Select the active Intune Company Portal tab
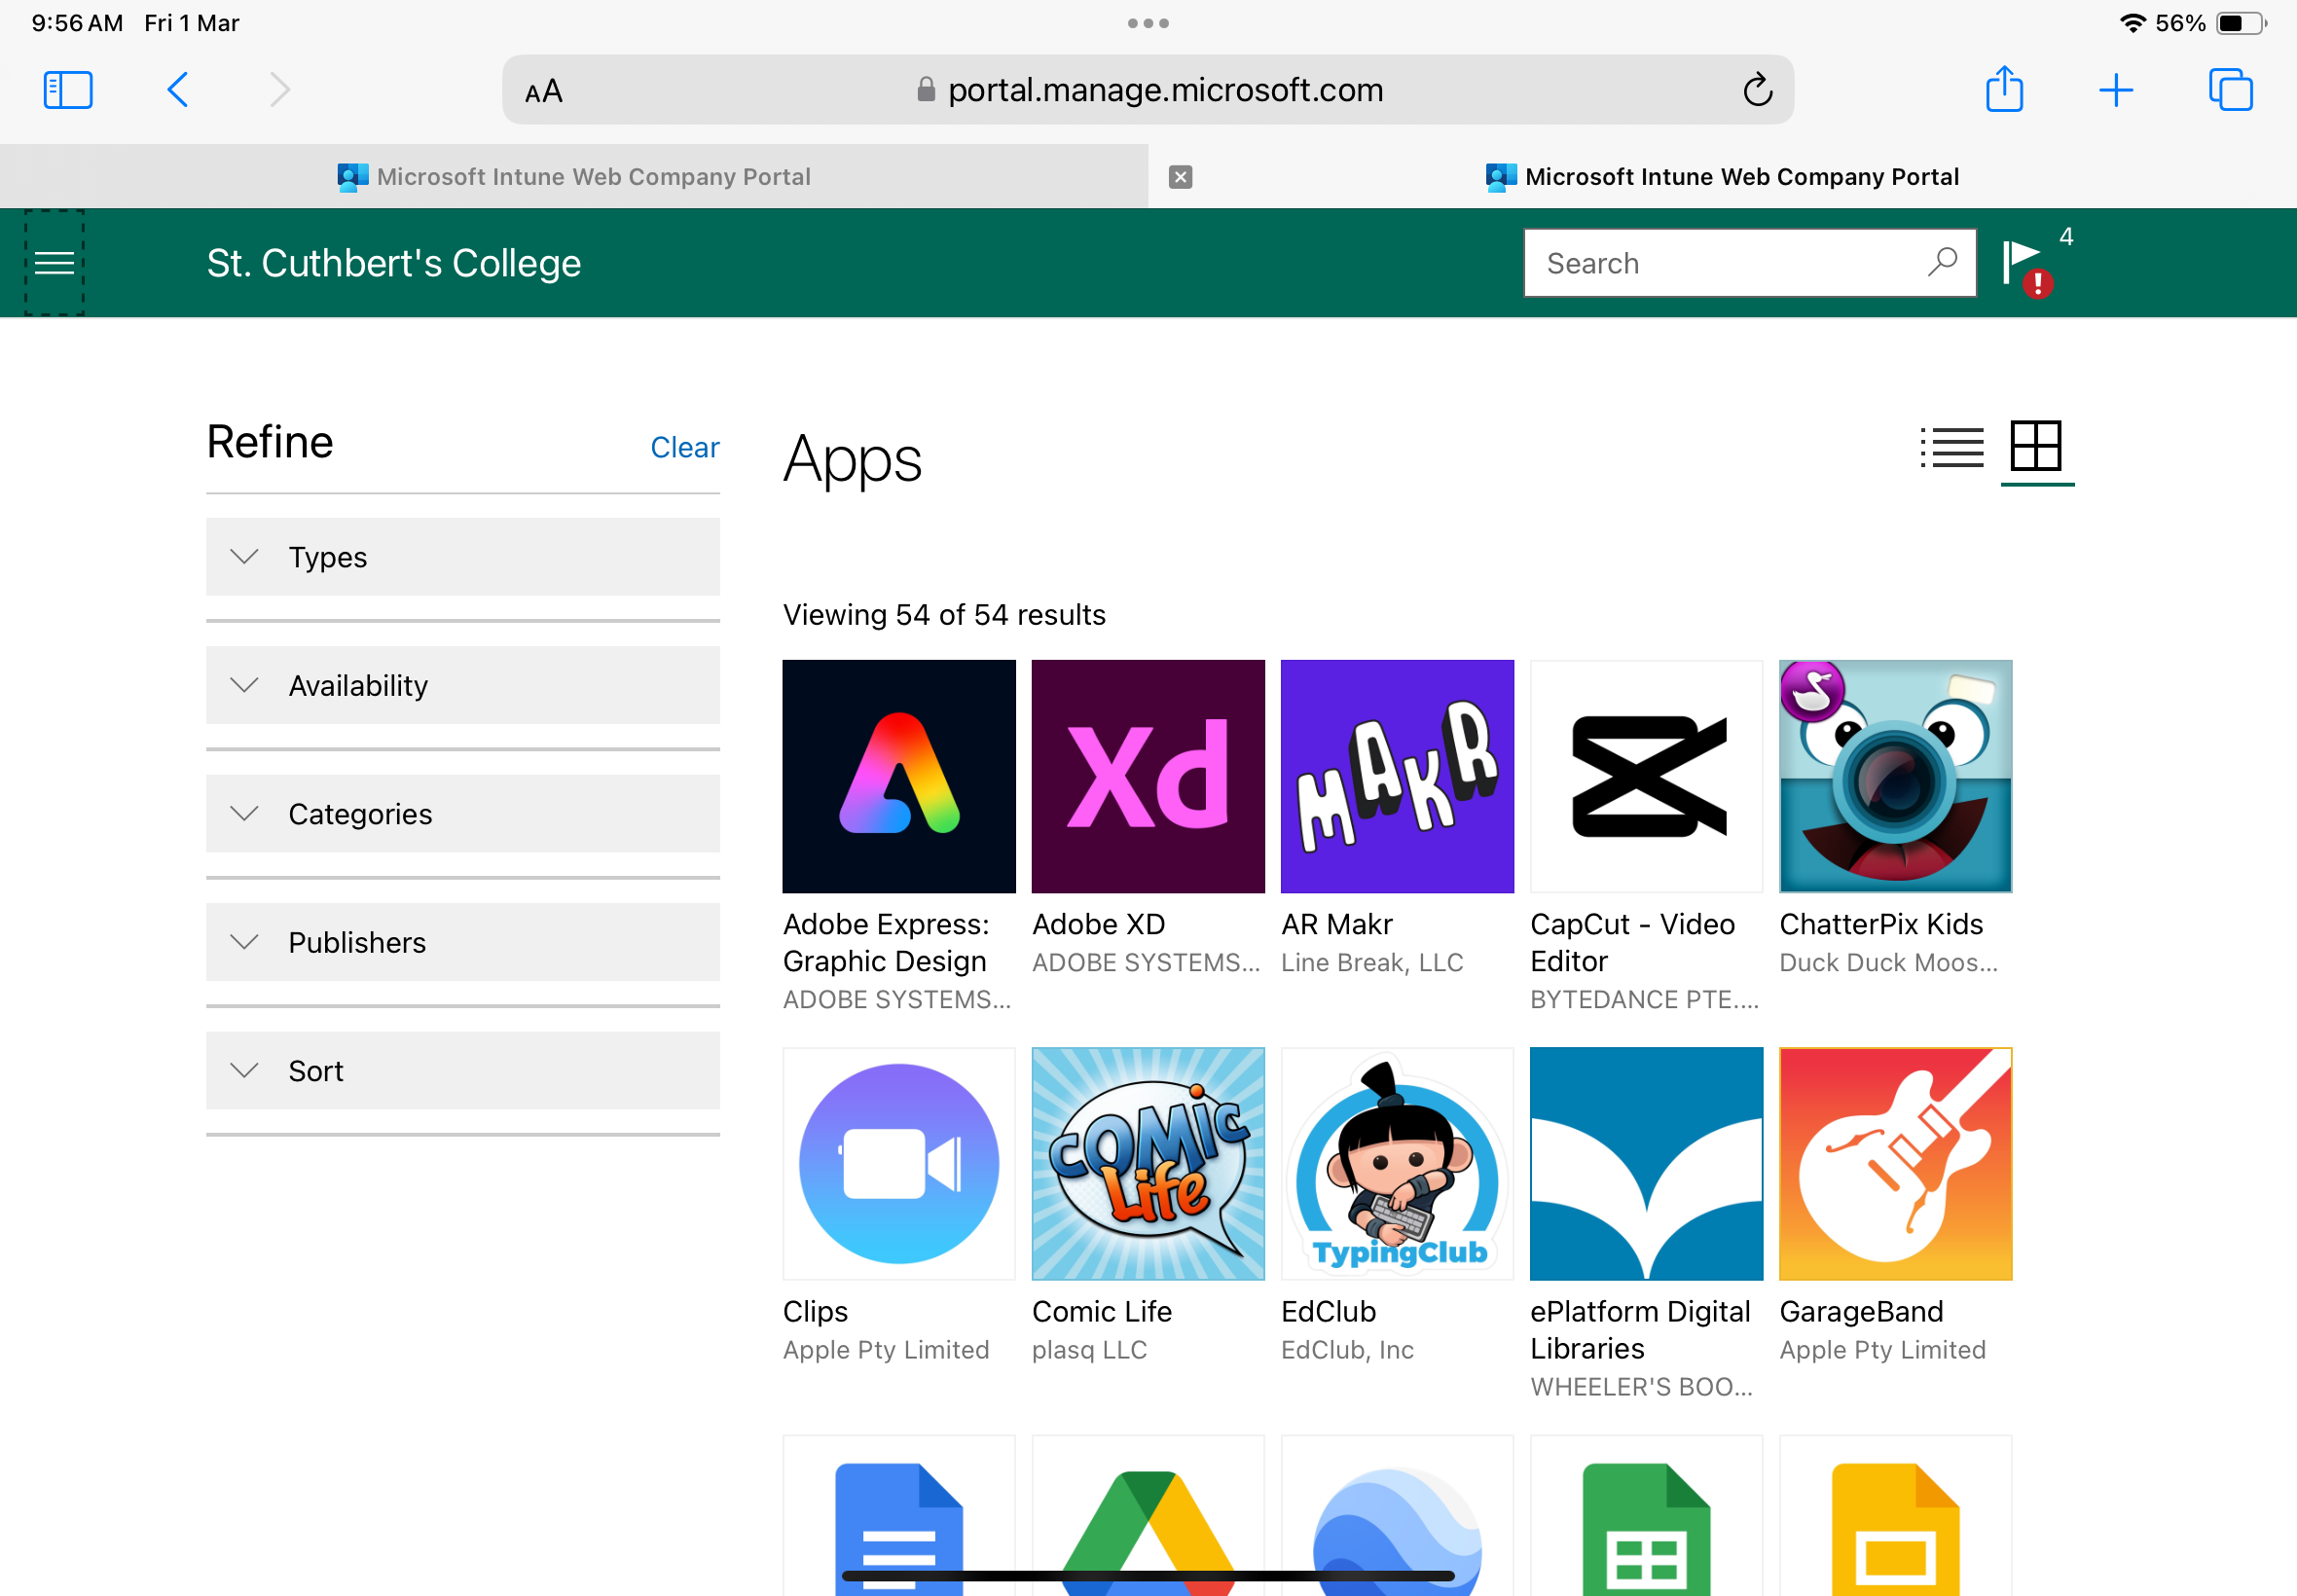 pos(1722,177)
